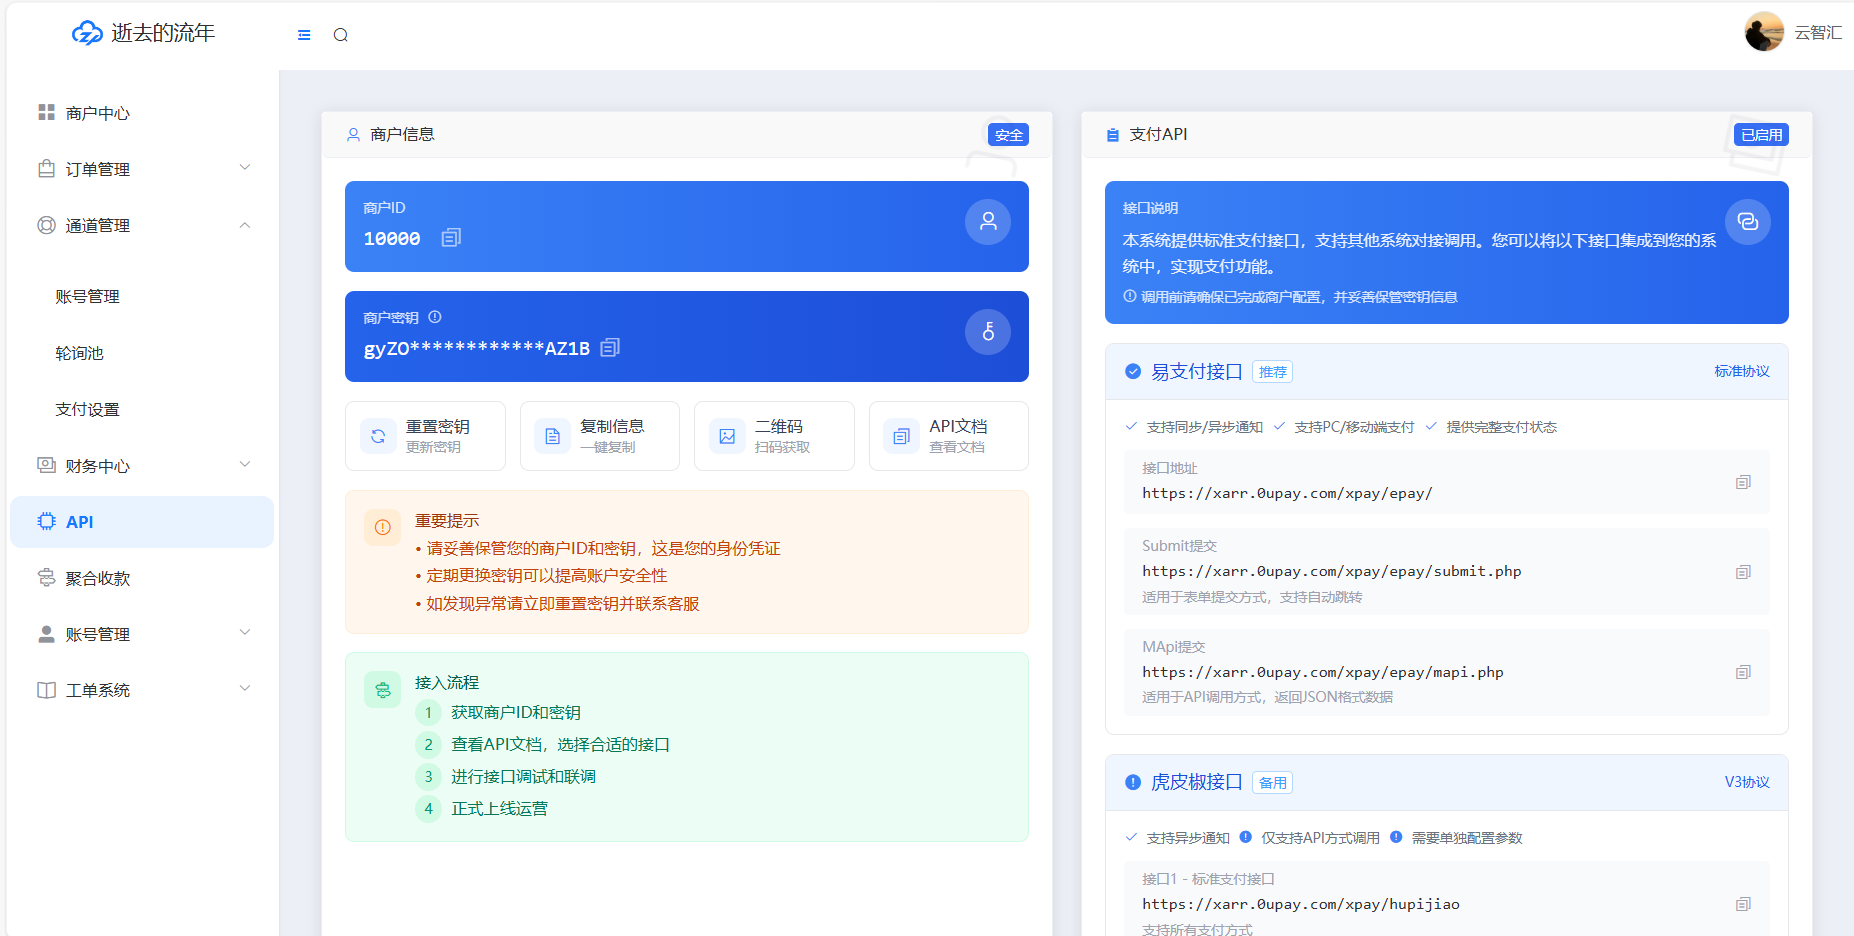This screenshot has width=1854, height=936.
Task: Click the round chat icon on 接口说明 card
Action: (x=1748, y=222)
